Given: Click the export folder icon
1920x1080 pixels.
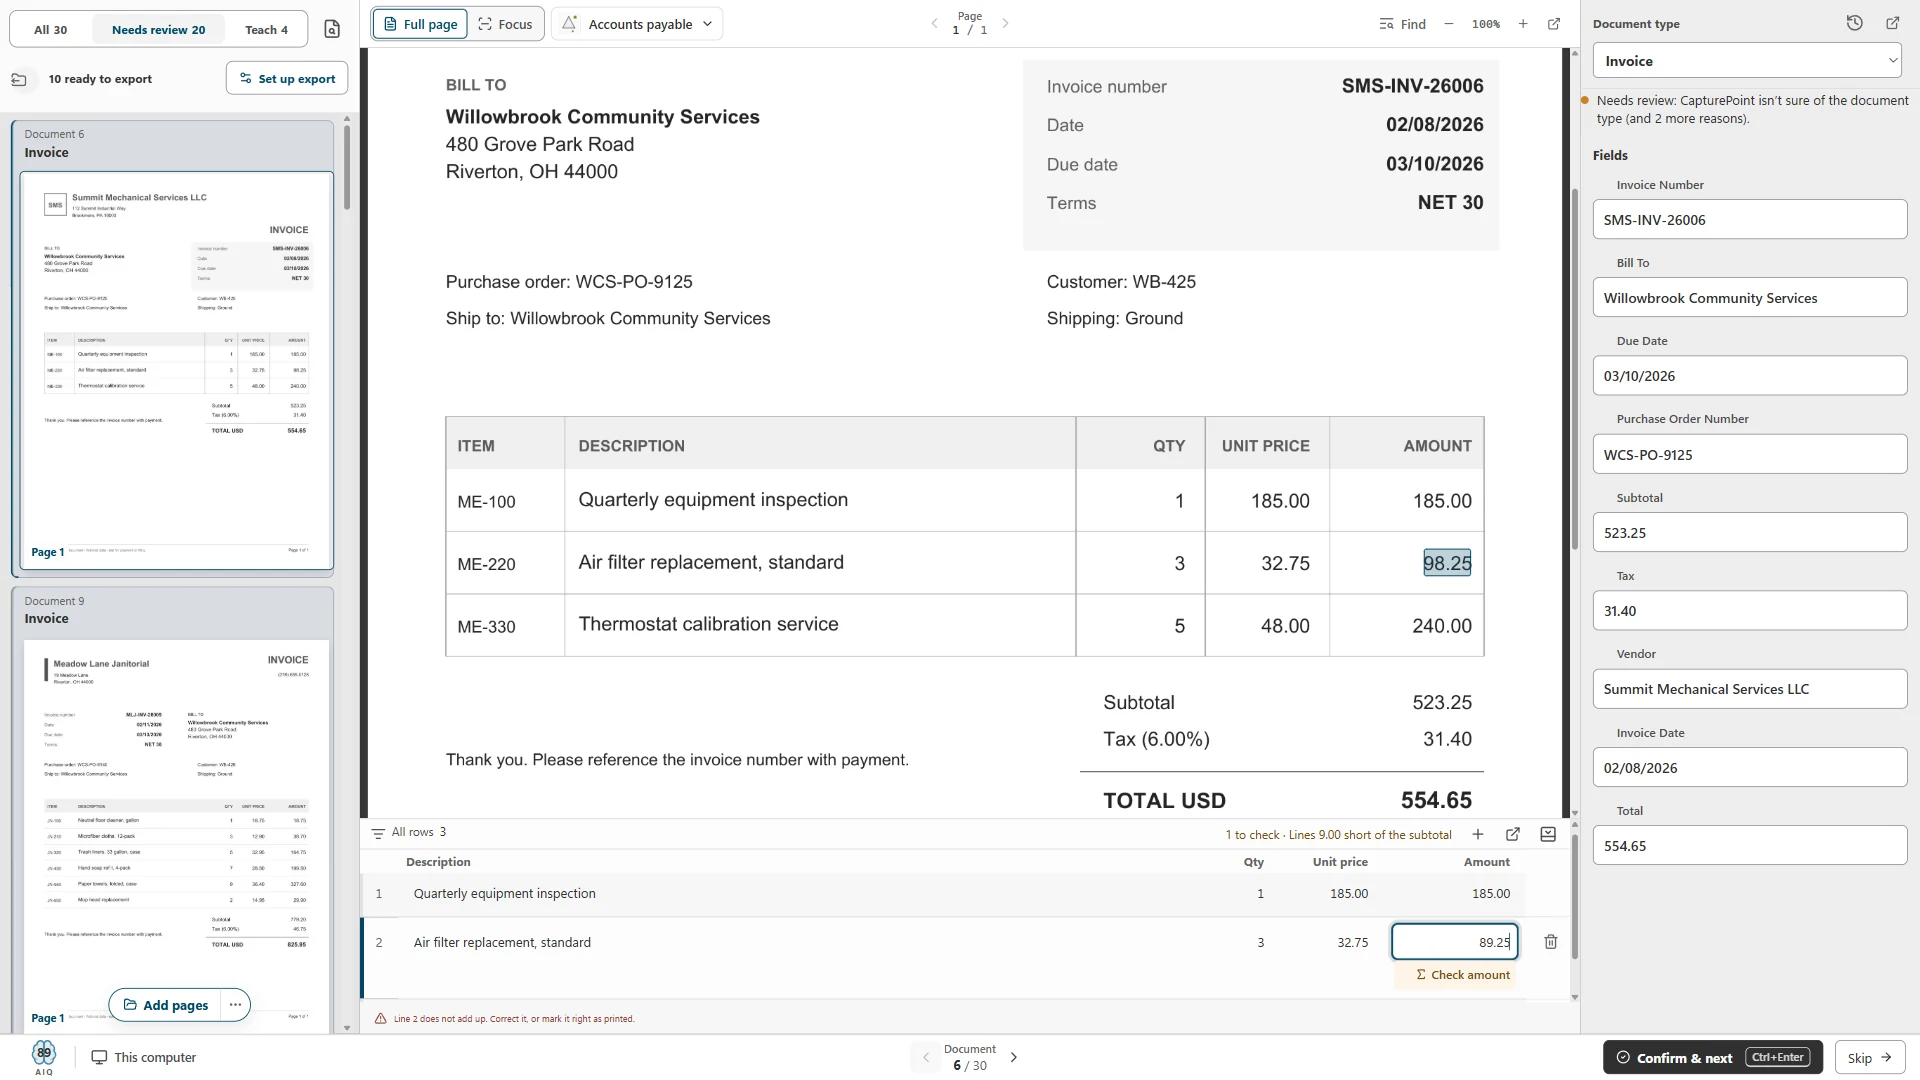Looking at the screenshot, I should click(19, 79).
